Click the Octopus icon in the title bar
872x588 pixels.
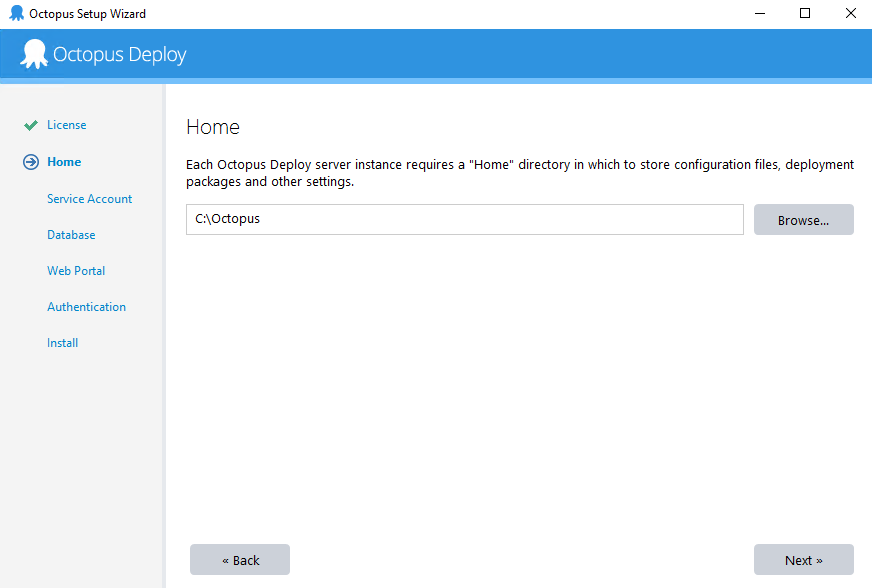16,14
